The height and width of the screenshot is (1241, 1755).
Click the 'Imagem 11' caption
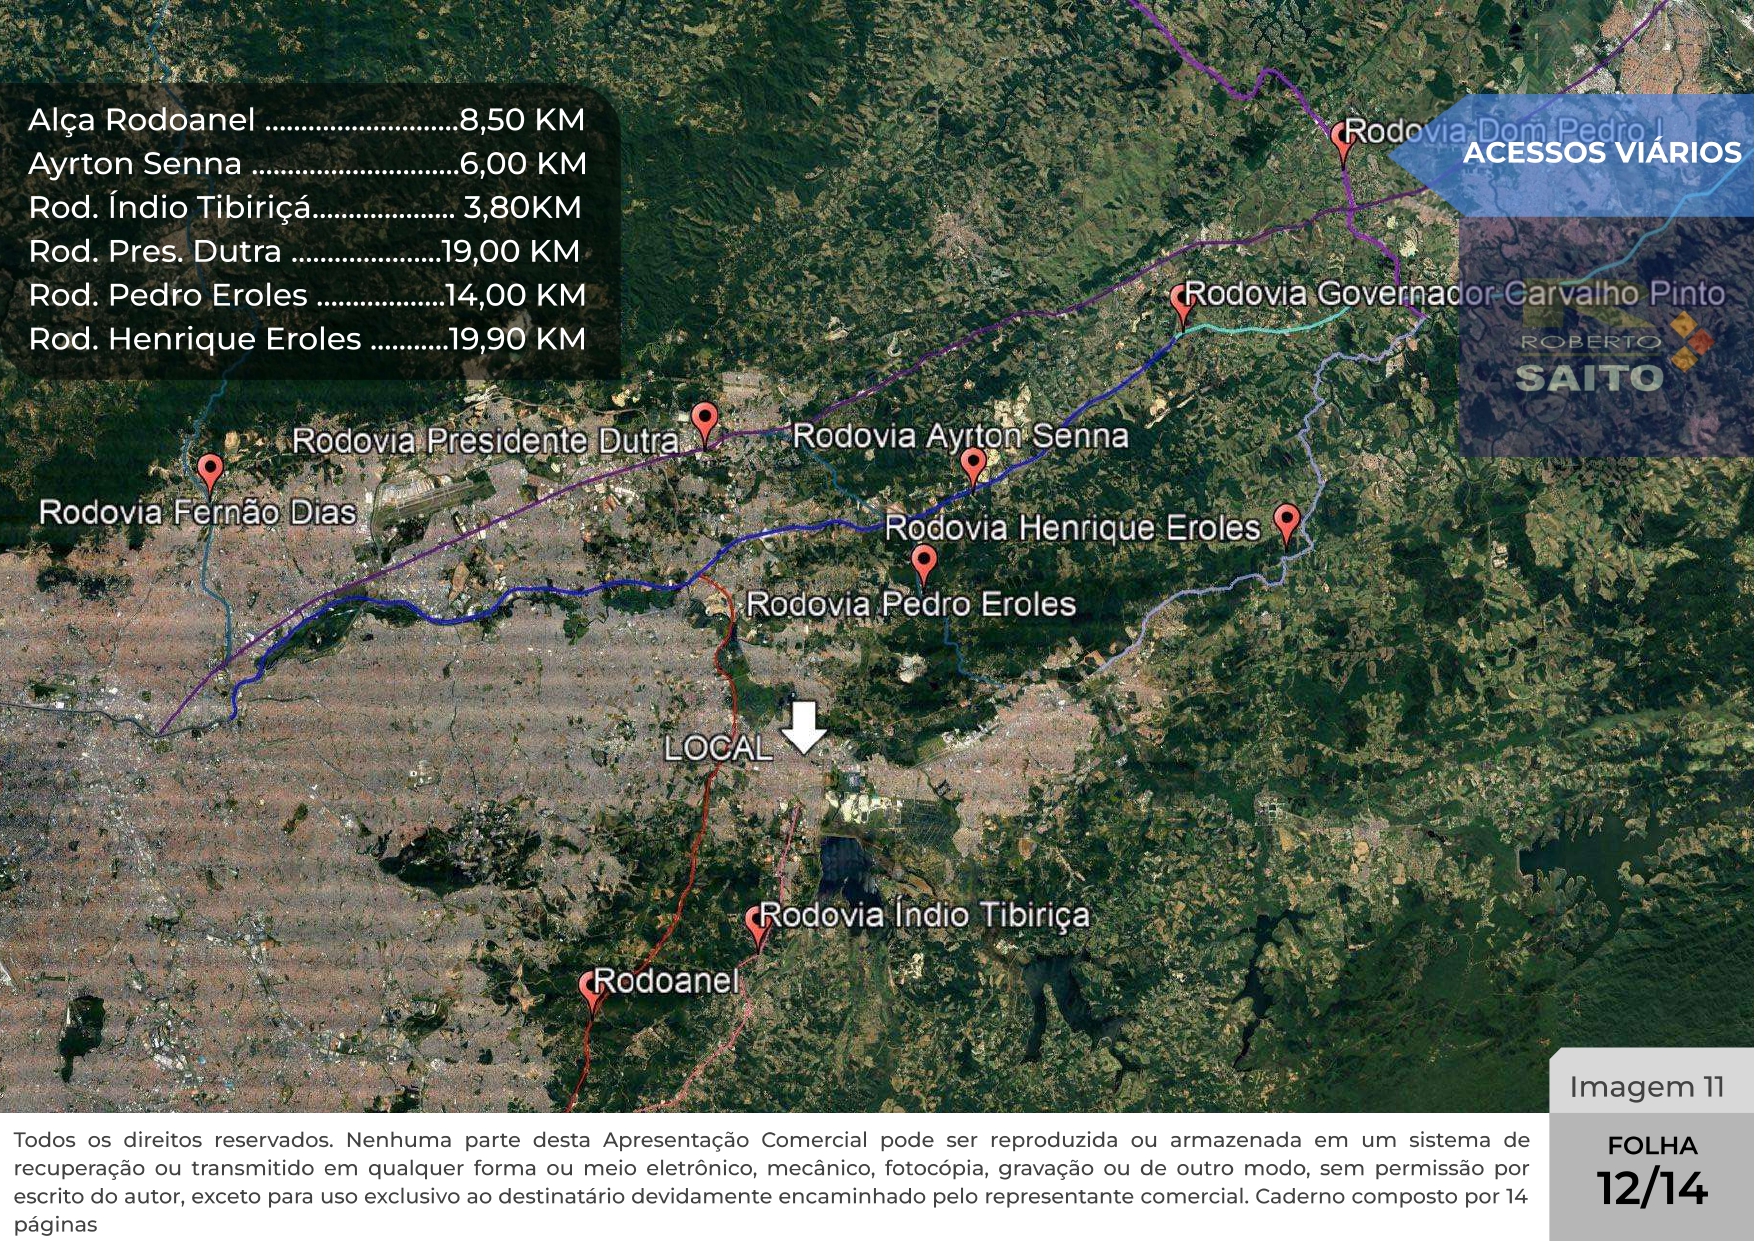tap(1647, 1087)
